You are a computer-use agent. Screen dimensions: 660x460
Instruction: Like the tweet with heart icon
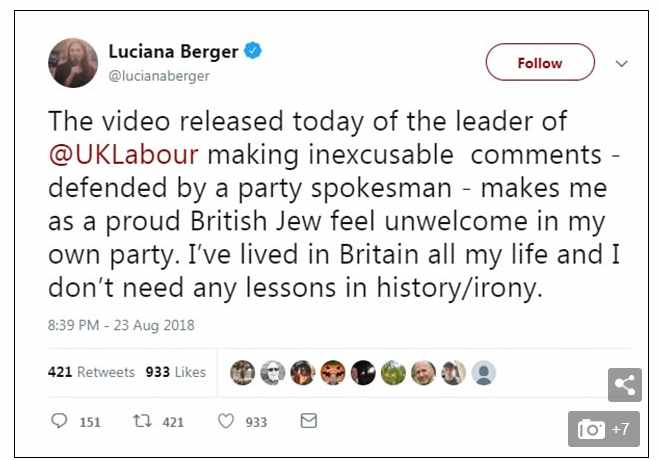coord(226,421)
